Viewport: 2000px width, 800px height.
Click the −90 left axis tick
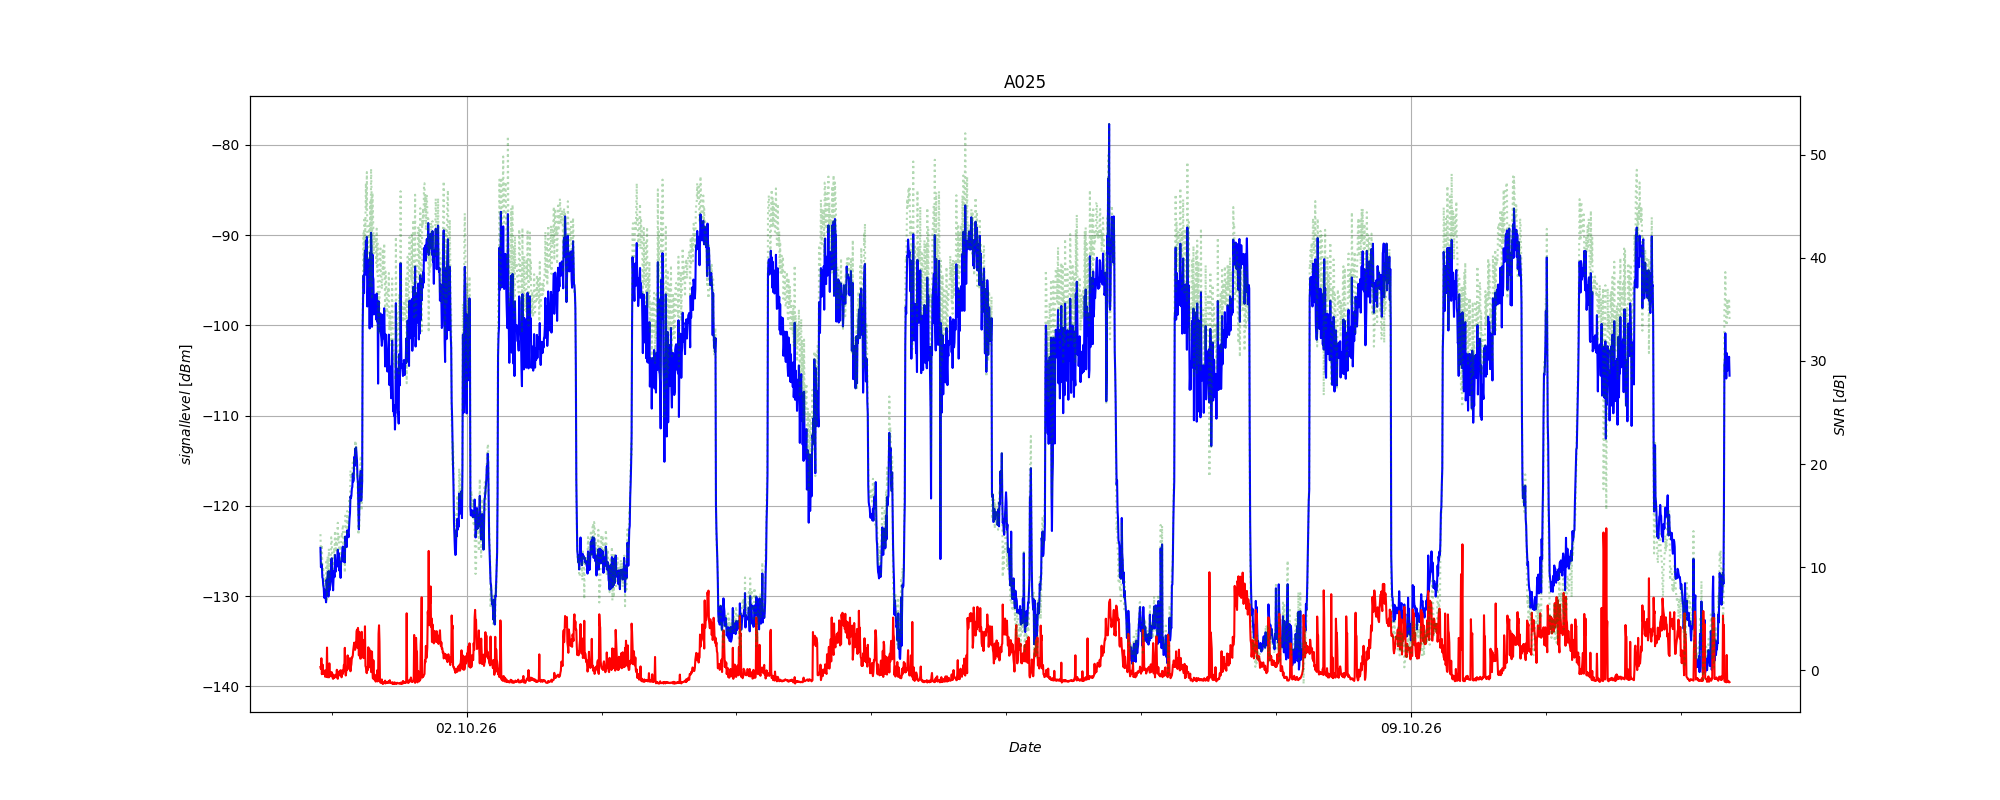click(x=225, y=236)
